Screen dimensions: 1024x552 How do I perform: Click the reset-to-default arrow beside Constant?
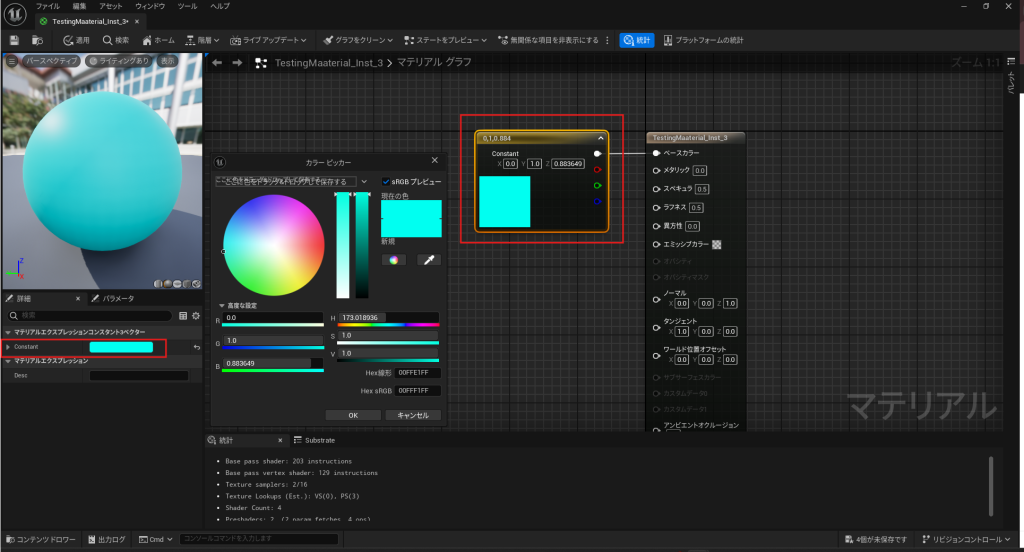(196, 347)
